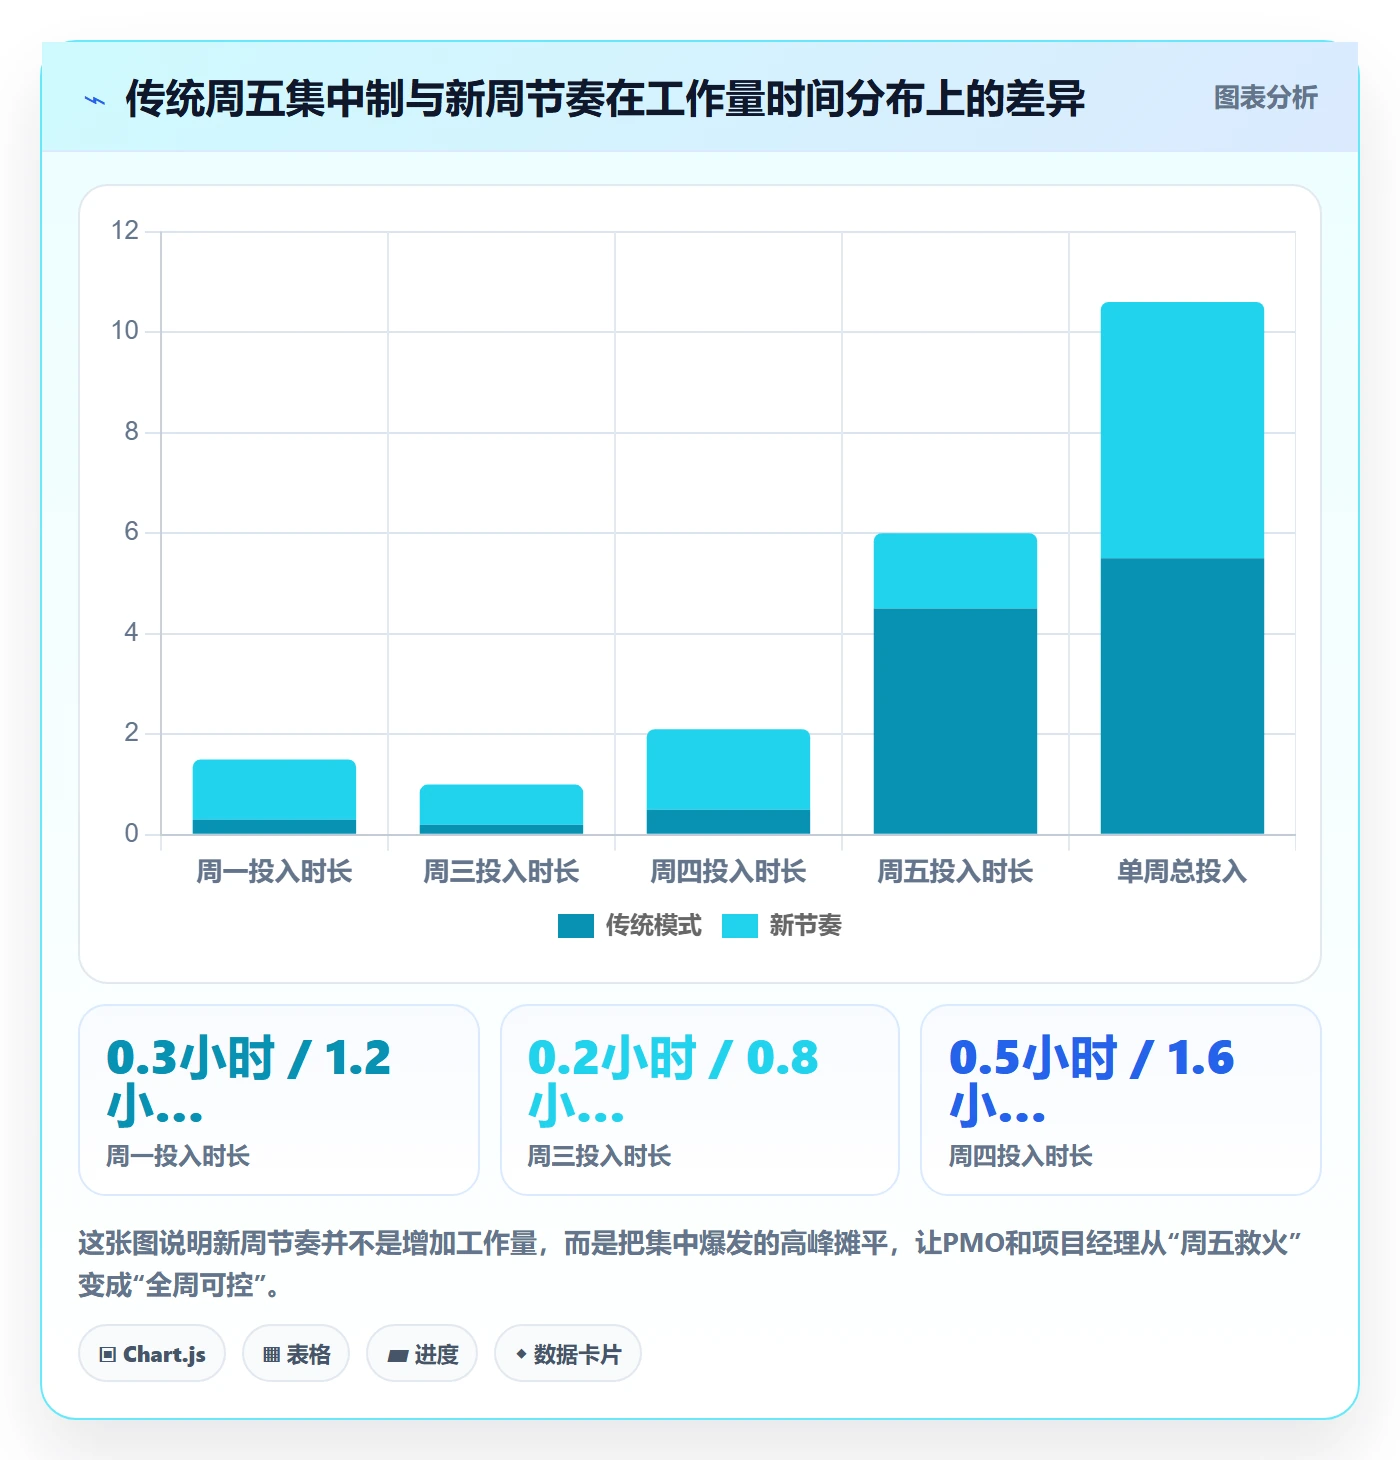Toggle the 传统模式 legend color swatch

pyautogui.click(x=576, y=926)
